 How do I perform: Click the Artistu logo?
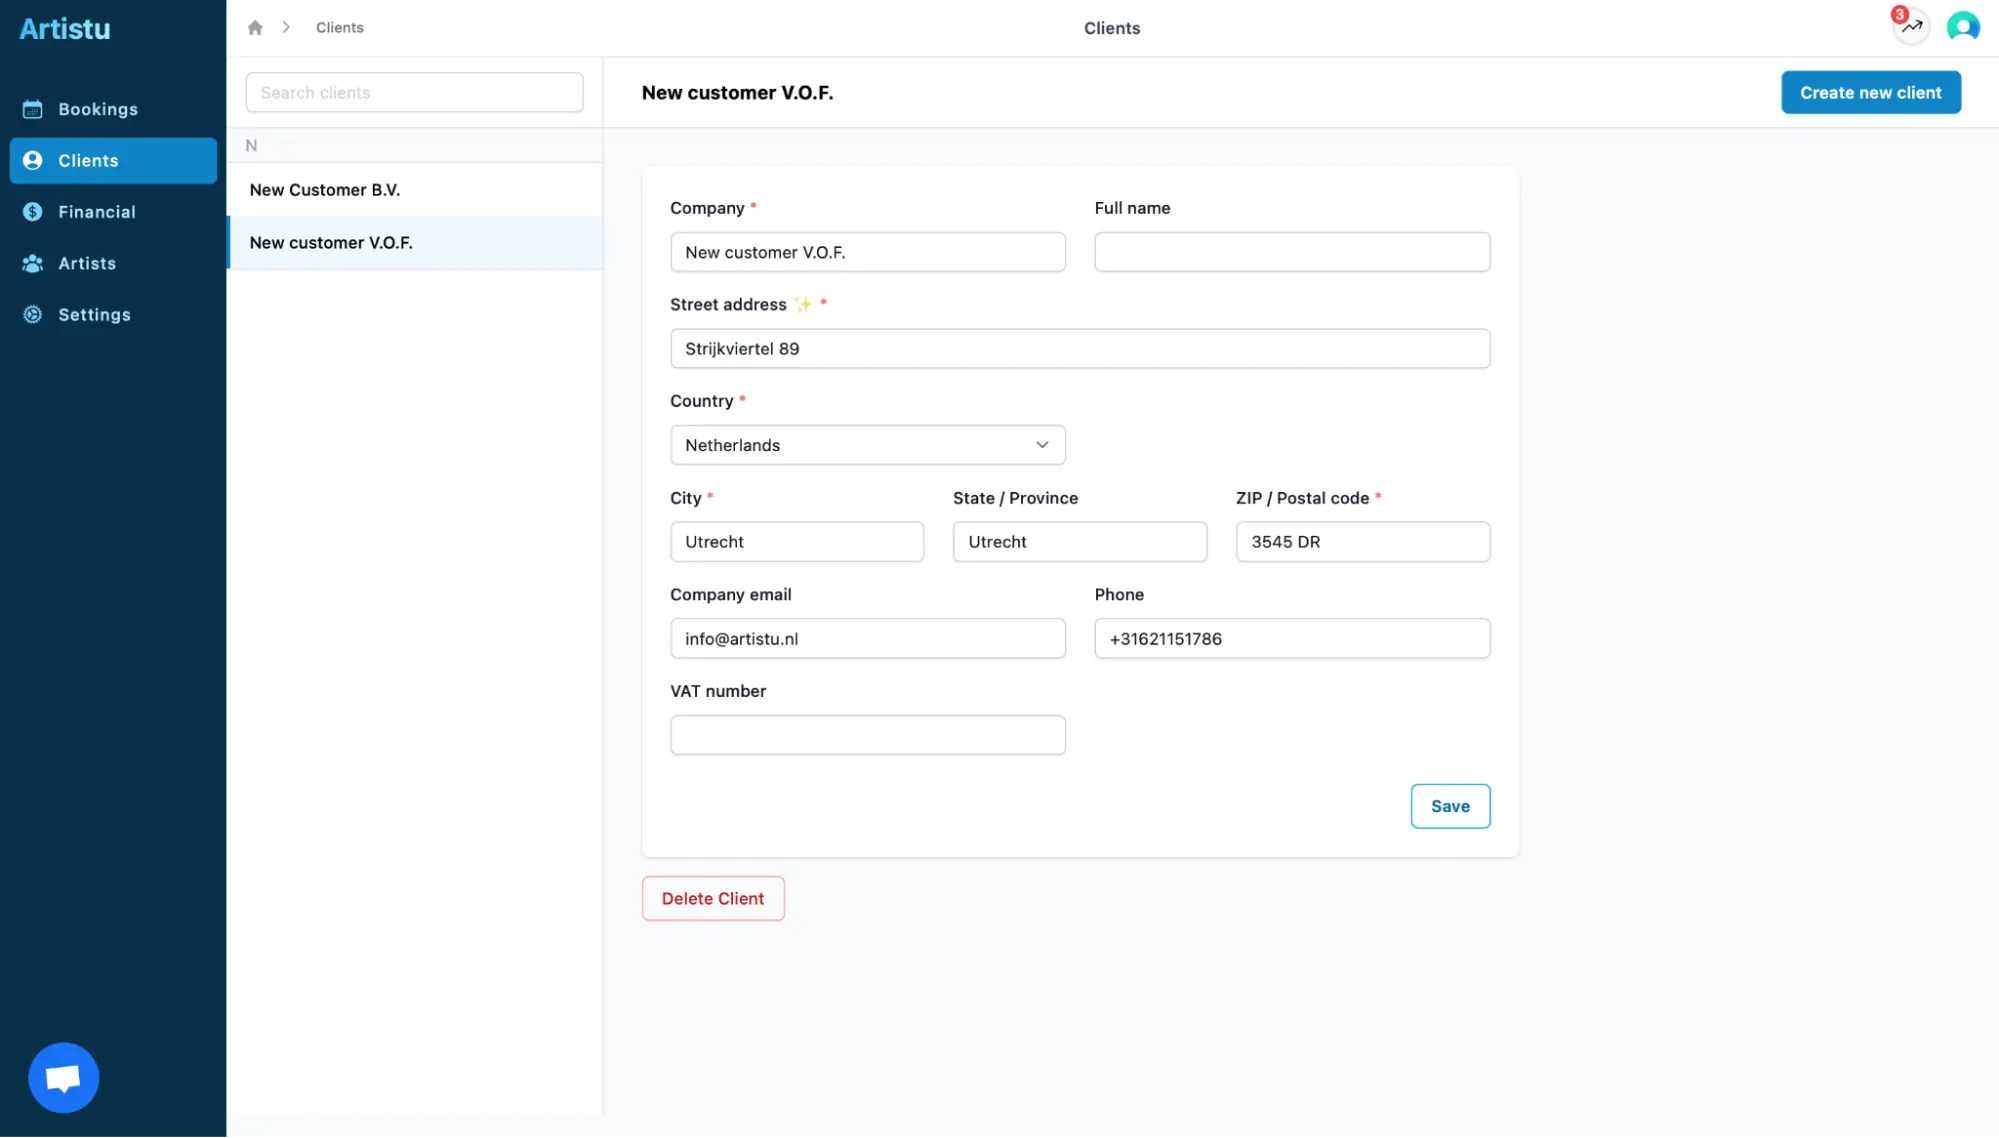click(x=65, y=29)
